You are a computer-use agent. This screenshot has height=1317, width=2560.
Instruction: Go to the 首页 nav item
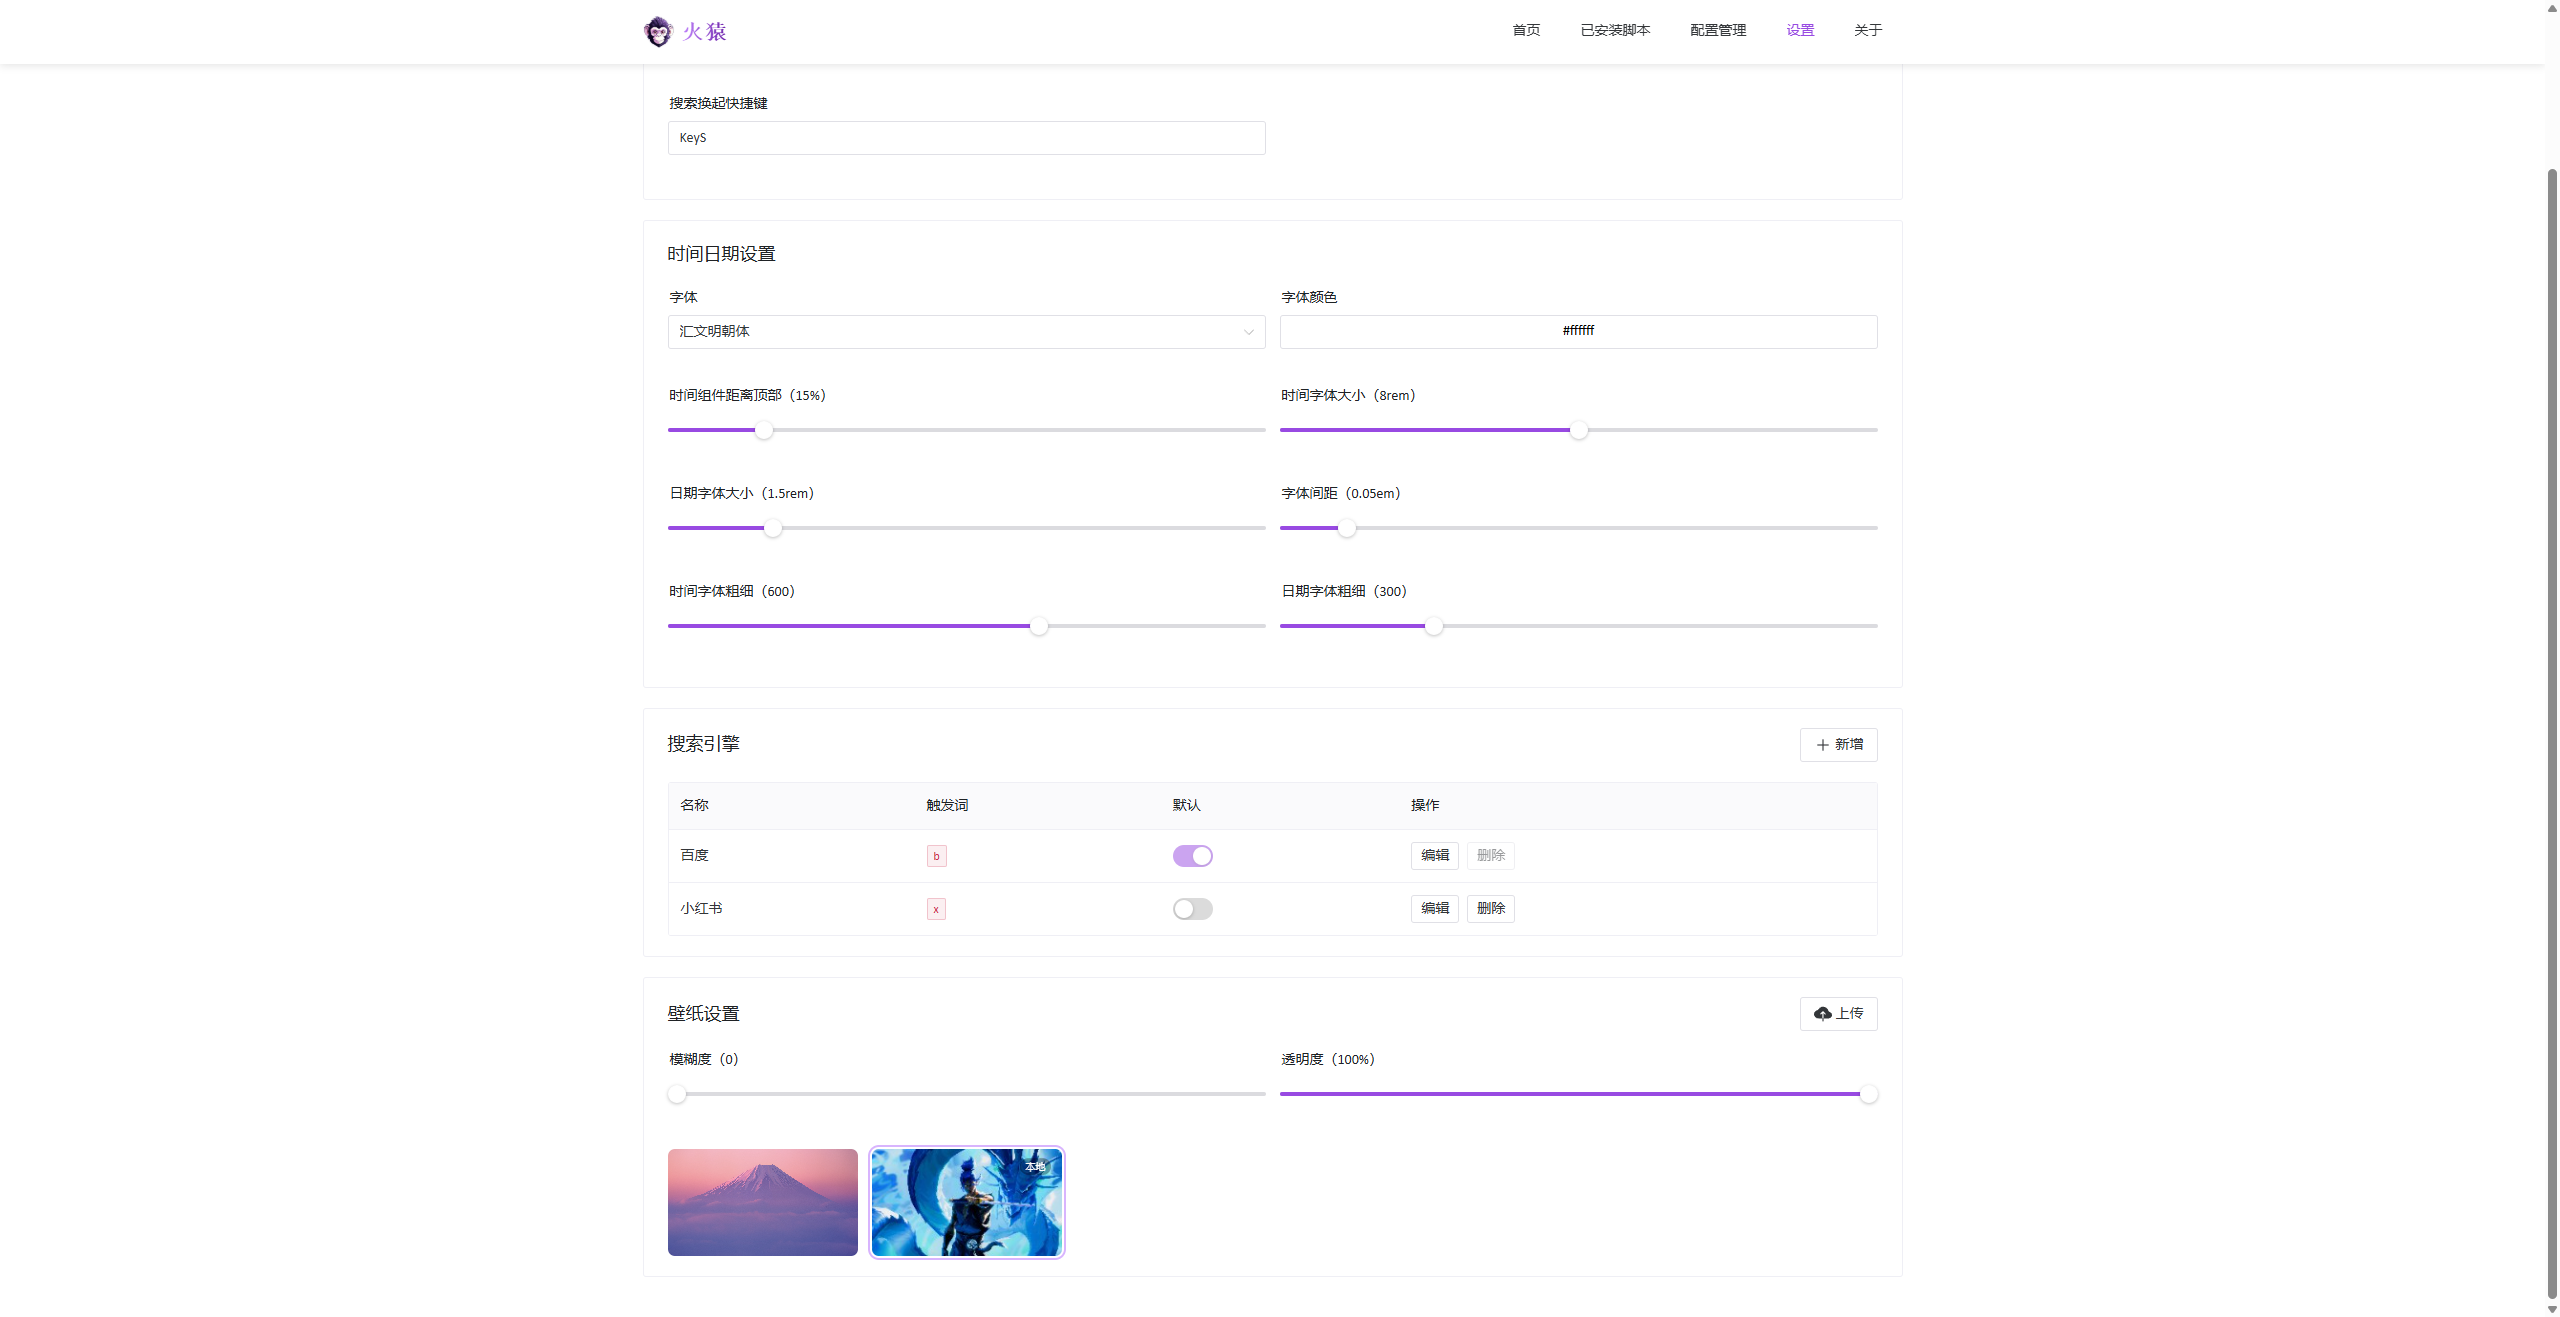1526,30
